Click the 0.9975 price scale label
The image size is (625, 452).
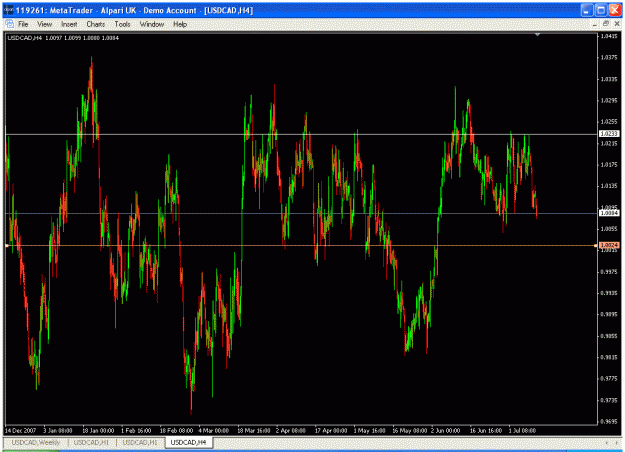(x=609, y=272)
